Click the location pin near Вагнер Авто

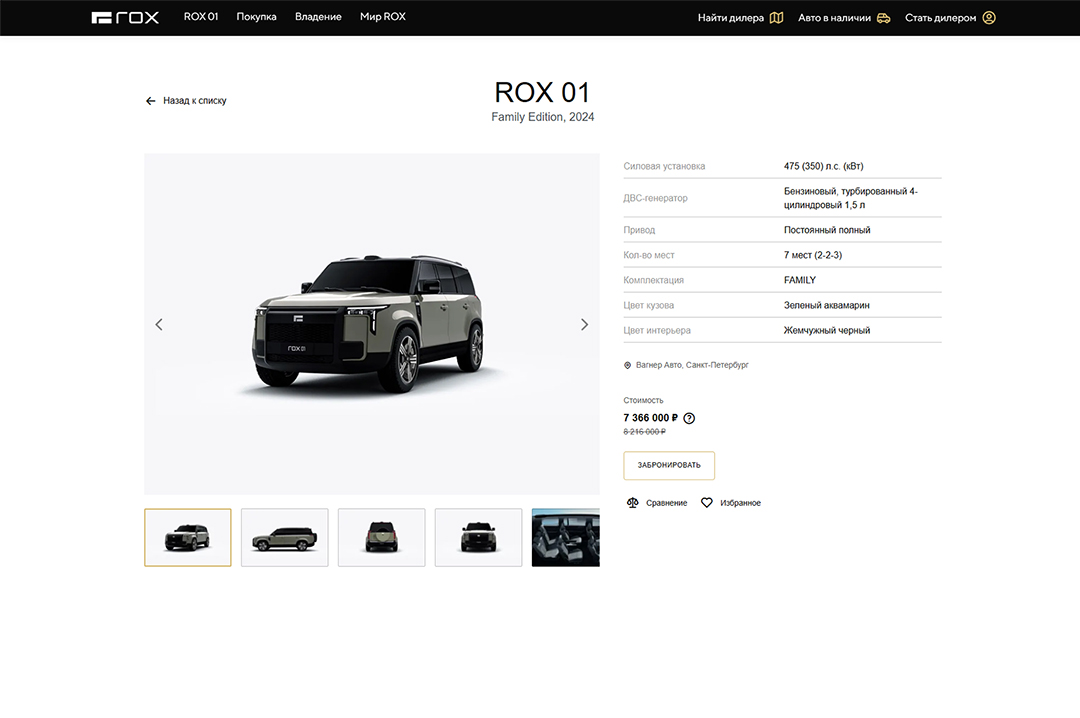pos(628,365)
